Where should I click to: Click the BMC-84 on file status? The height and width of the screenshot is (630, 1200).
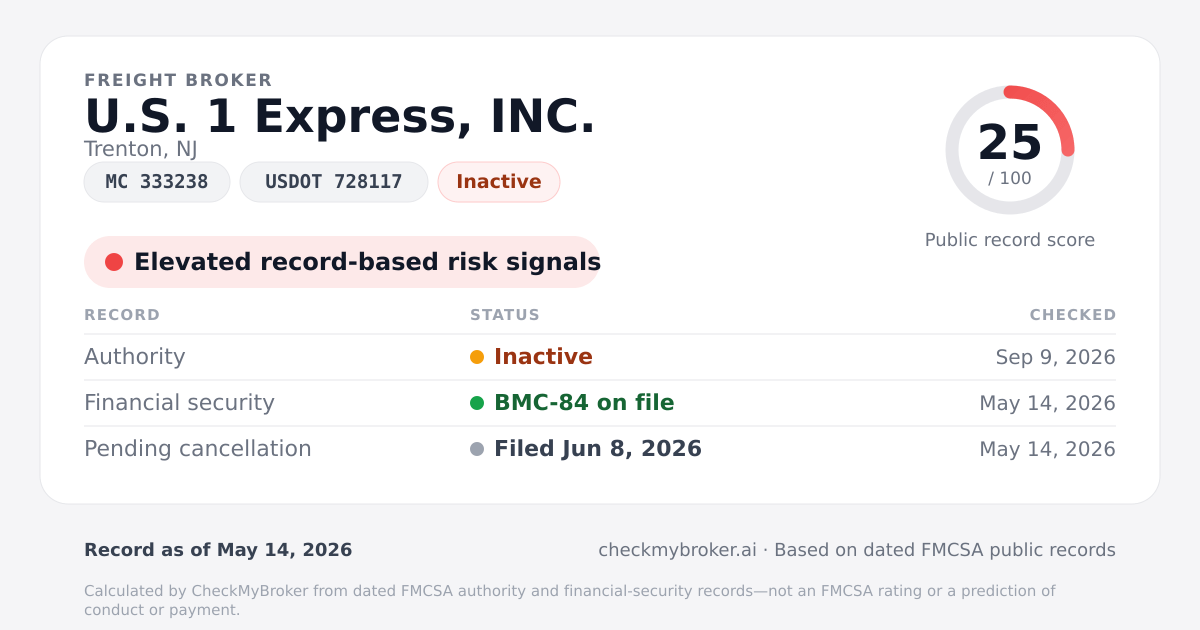pyautogui.click(x=584, y=403)
